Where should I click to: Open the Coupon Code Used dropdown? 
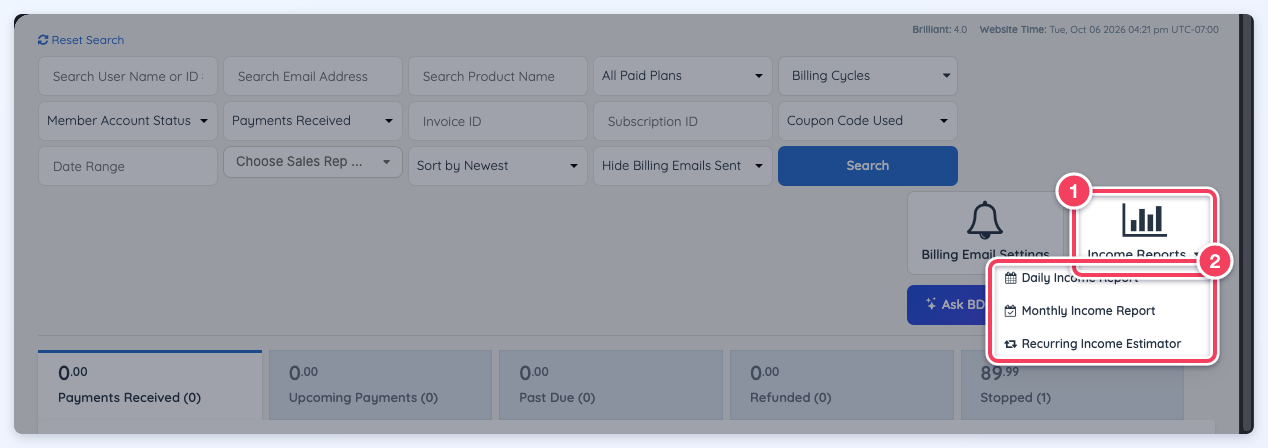pos(867,120)
